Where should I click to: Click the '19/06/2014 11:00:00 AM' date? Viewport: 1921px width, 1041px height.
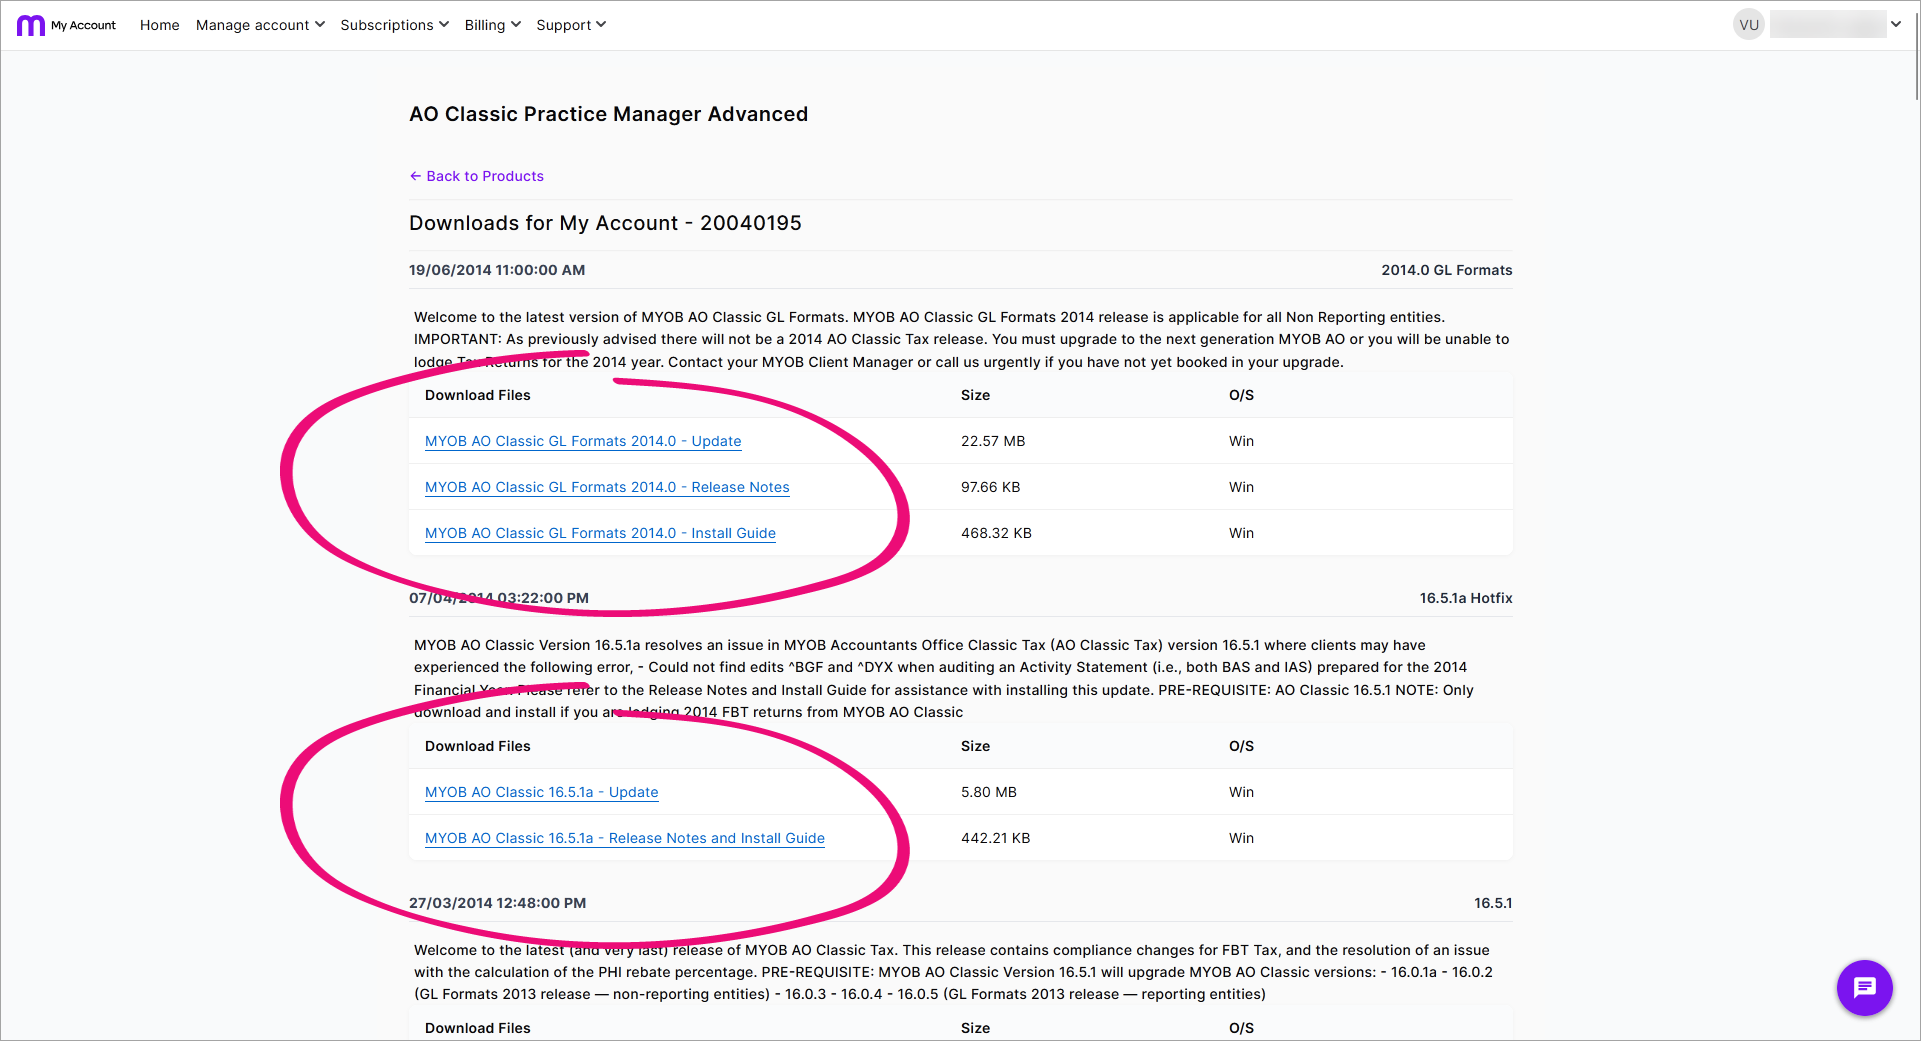[x=497, y=270]
